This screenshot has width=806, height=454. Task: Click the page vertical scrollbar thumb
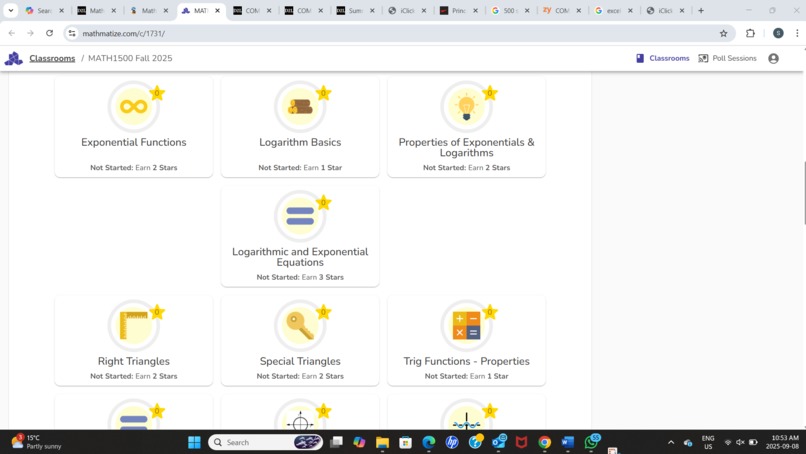click(803, 193)
